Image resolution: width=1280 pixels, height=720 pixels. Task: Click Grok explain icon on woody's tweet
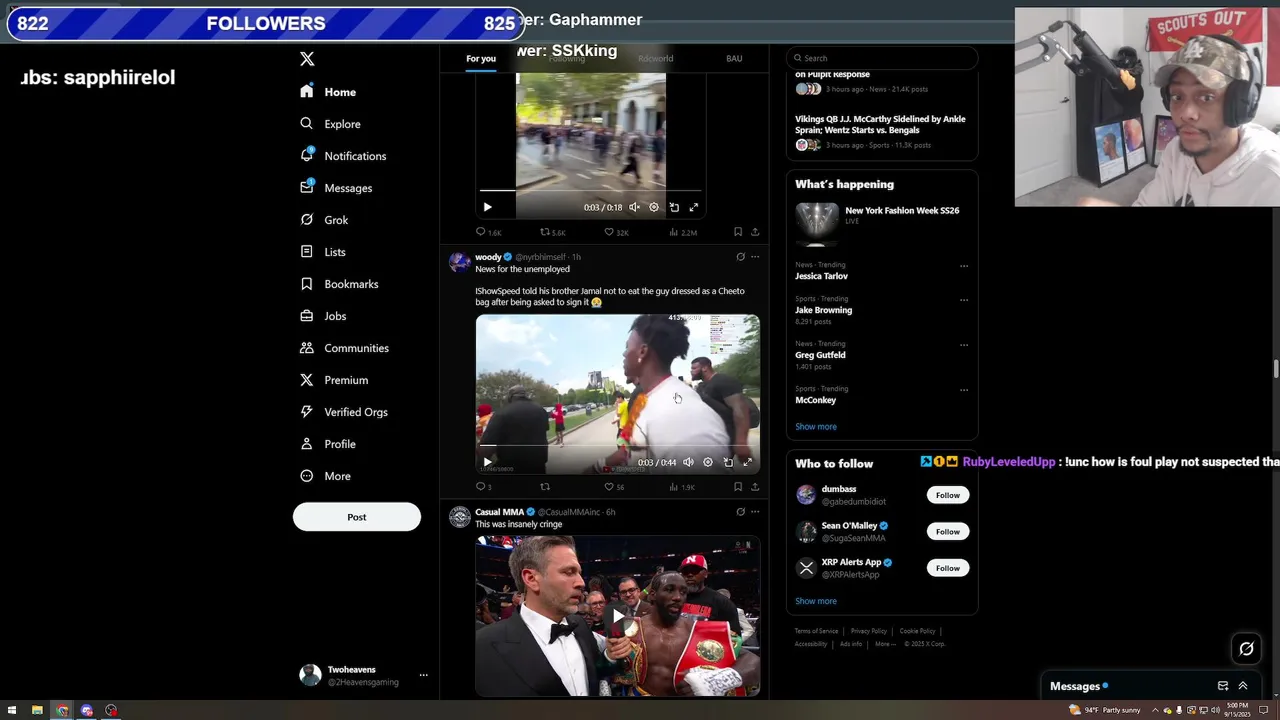pos(740,257)
